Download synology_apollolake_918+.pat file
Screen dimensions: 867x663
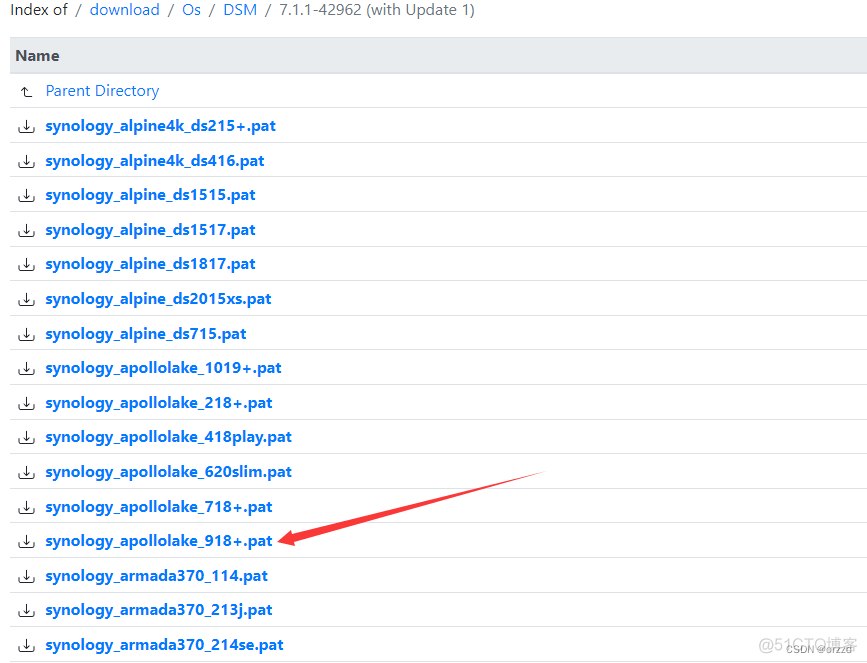tap(159, 541)
